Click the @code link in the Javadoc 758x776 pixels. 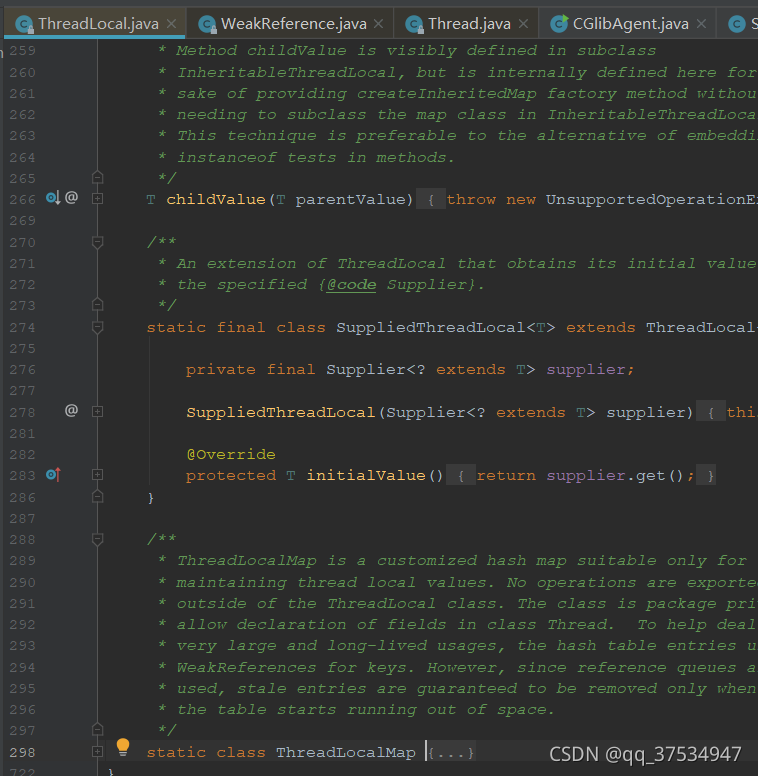351,285
